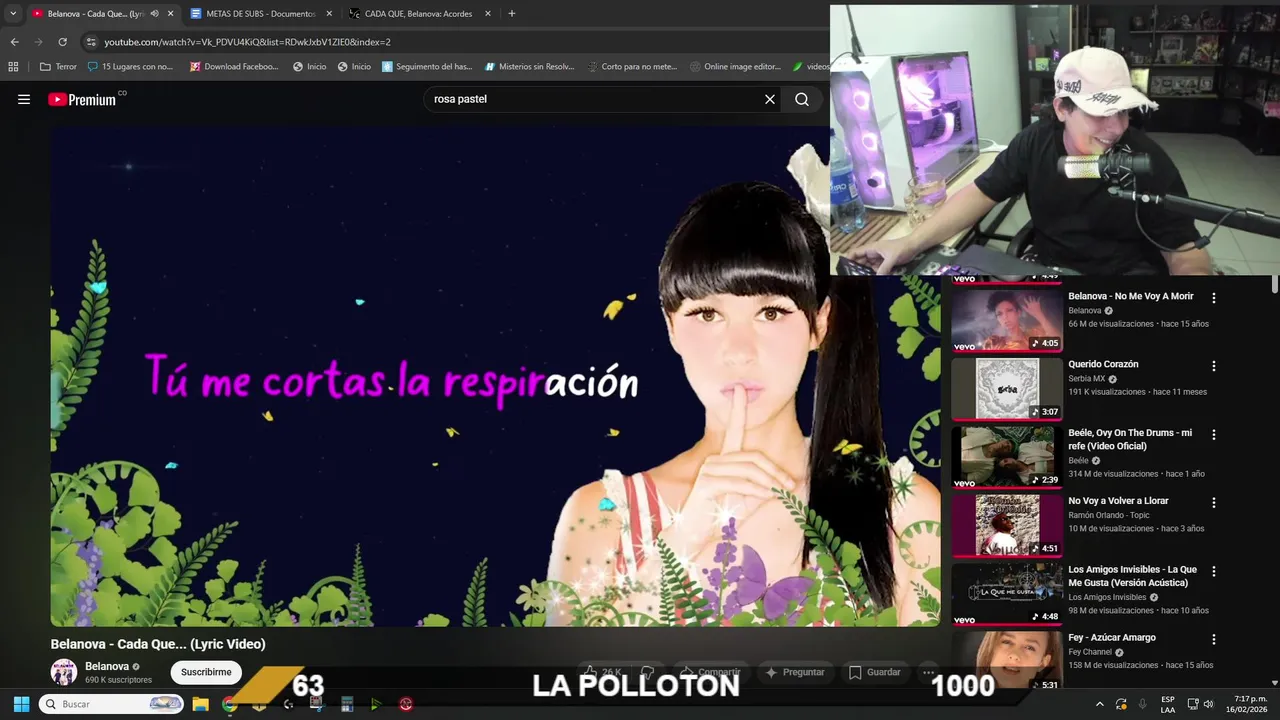Open options for 'No Voy a Volver a Llorar'
The height and width of the screenshot is (720, 1280).
(x=1214, y=503)
